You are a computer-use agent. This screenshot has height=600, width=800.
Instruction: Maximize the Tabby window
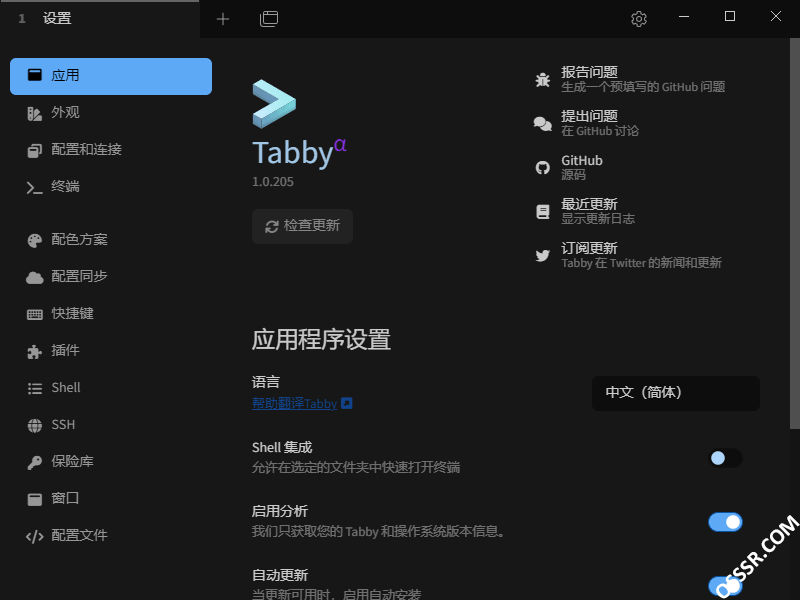point(730,16)
